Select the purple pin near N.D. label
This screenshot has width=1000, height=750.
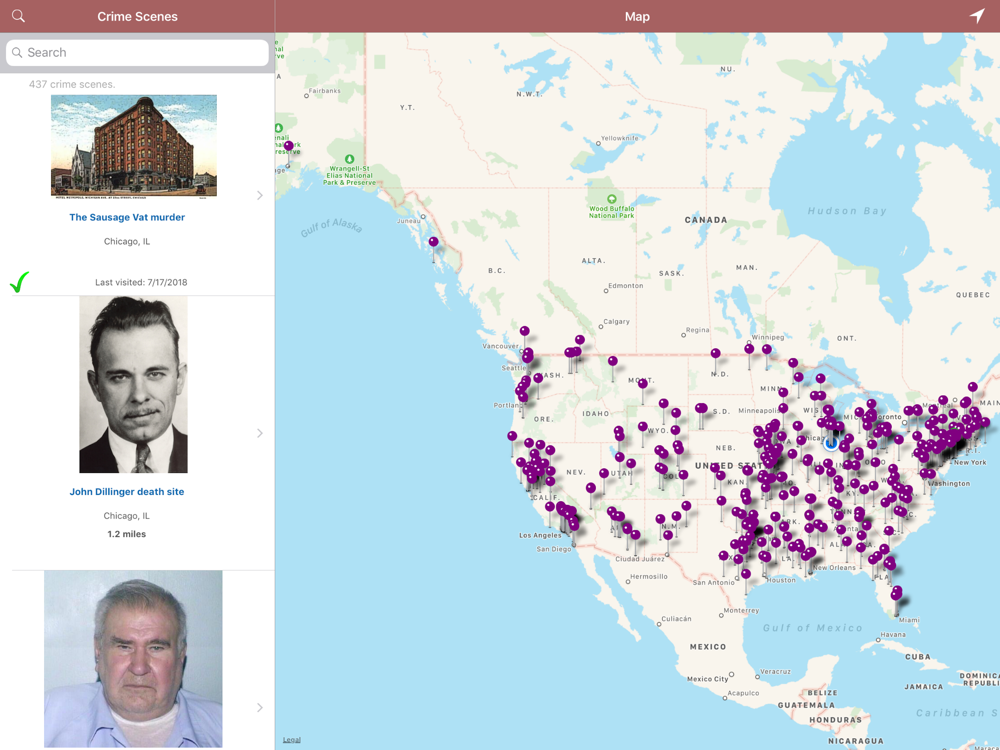pyautogui.click(x=716, y=353)
